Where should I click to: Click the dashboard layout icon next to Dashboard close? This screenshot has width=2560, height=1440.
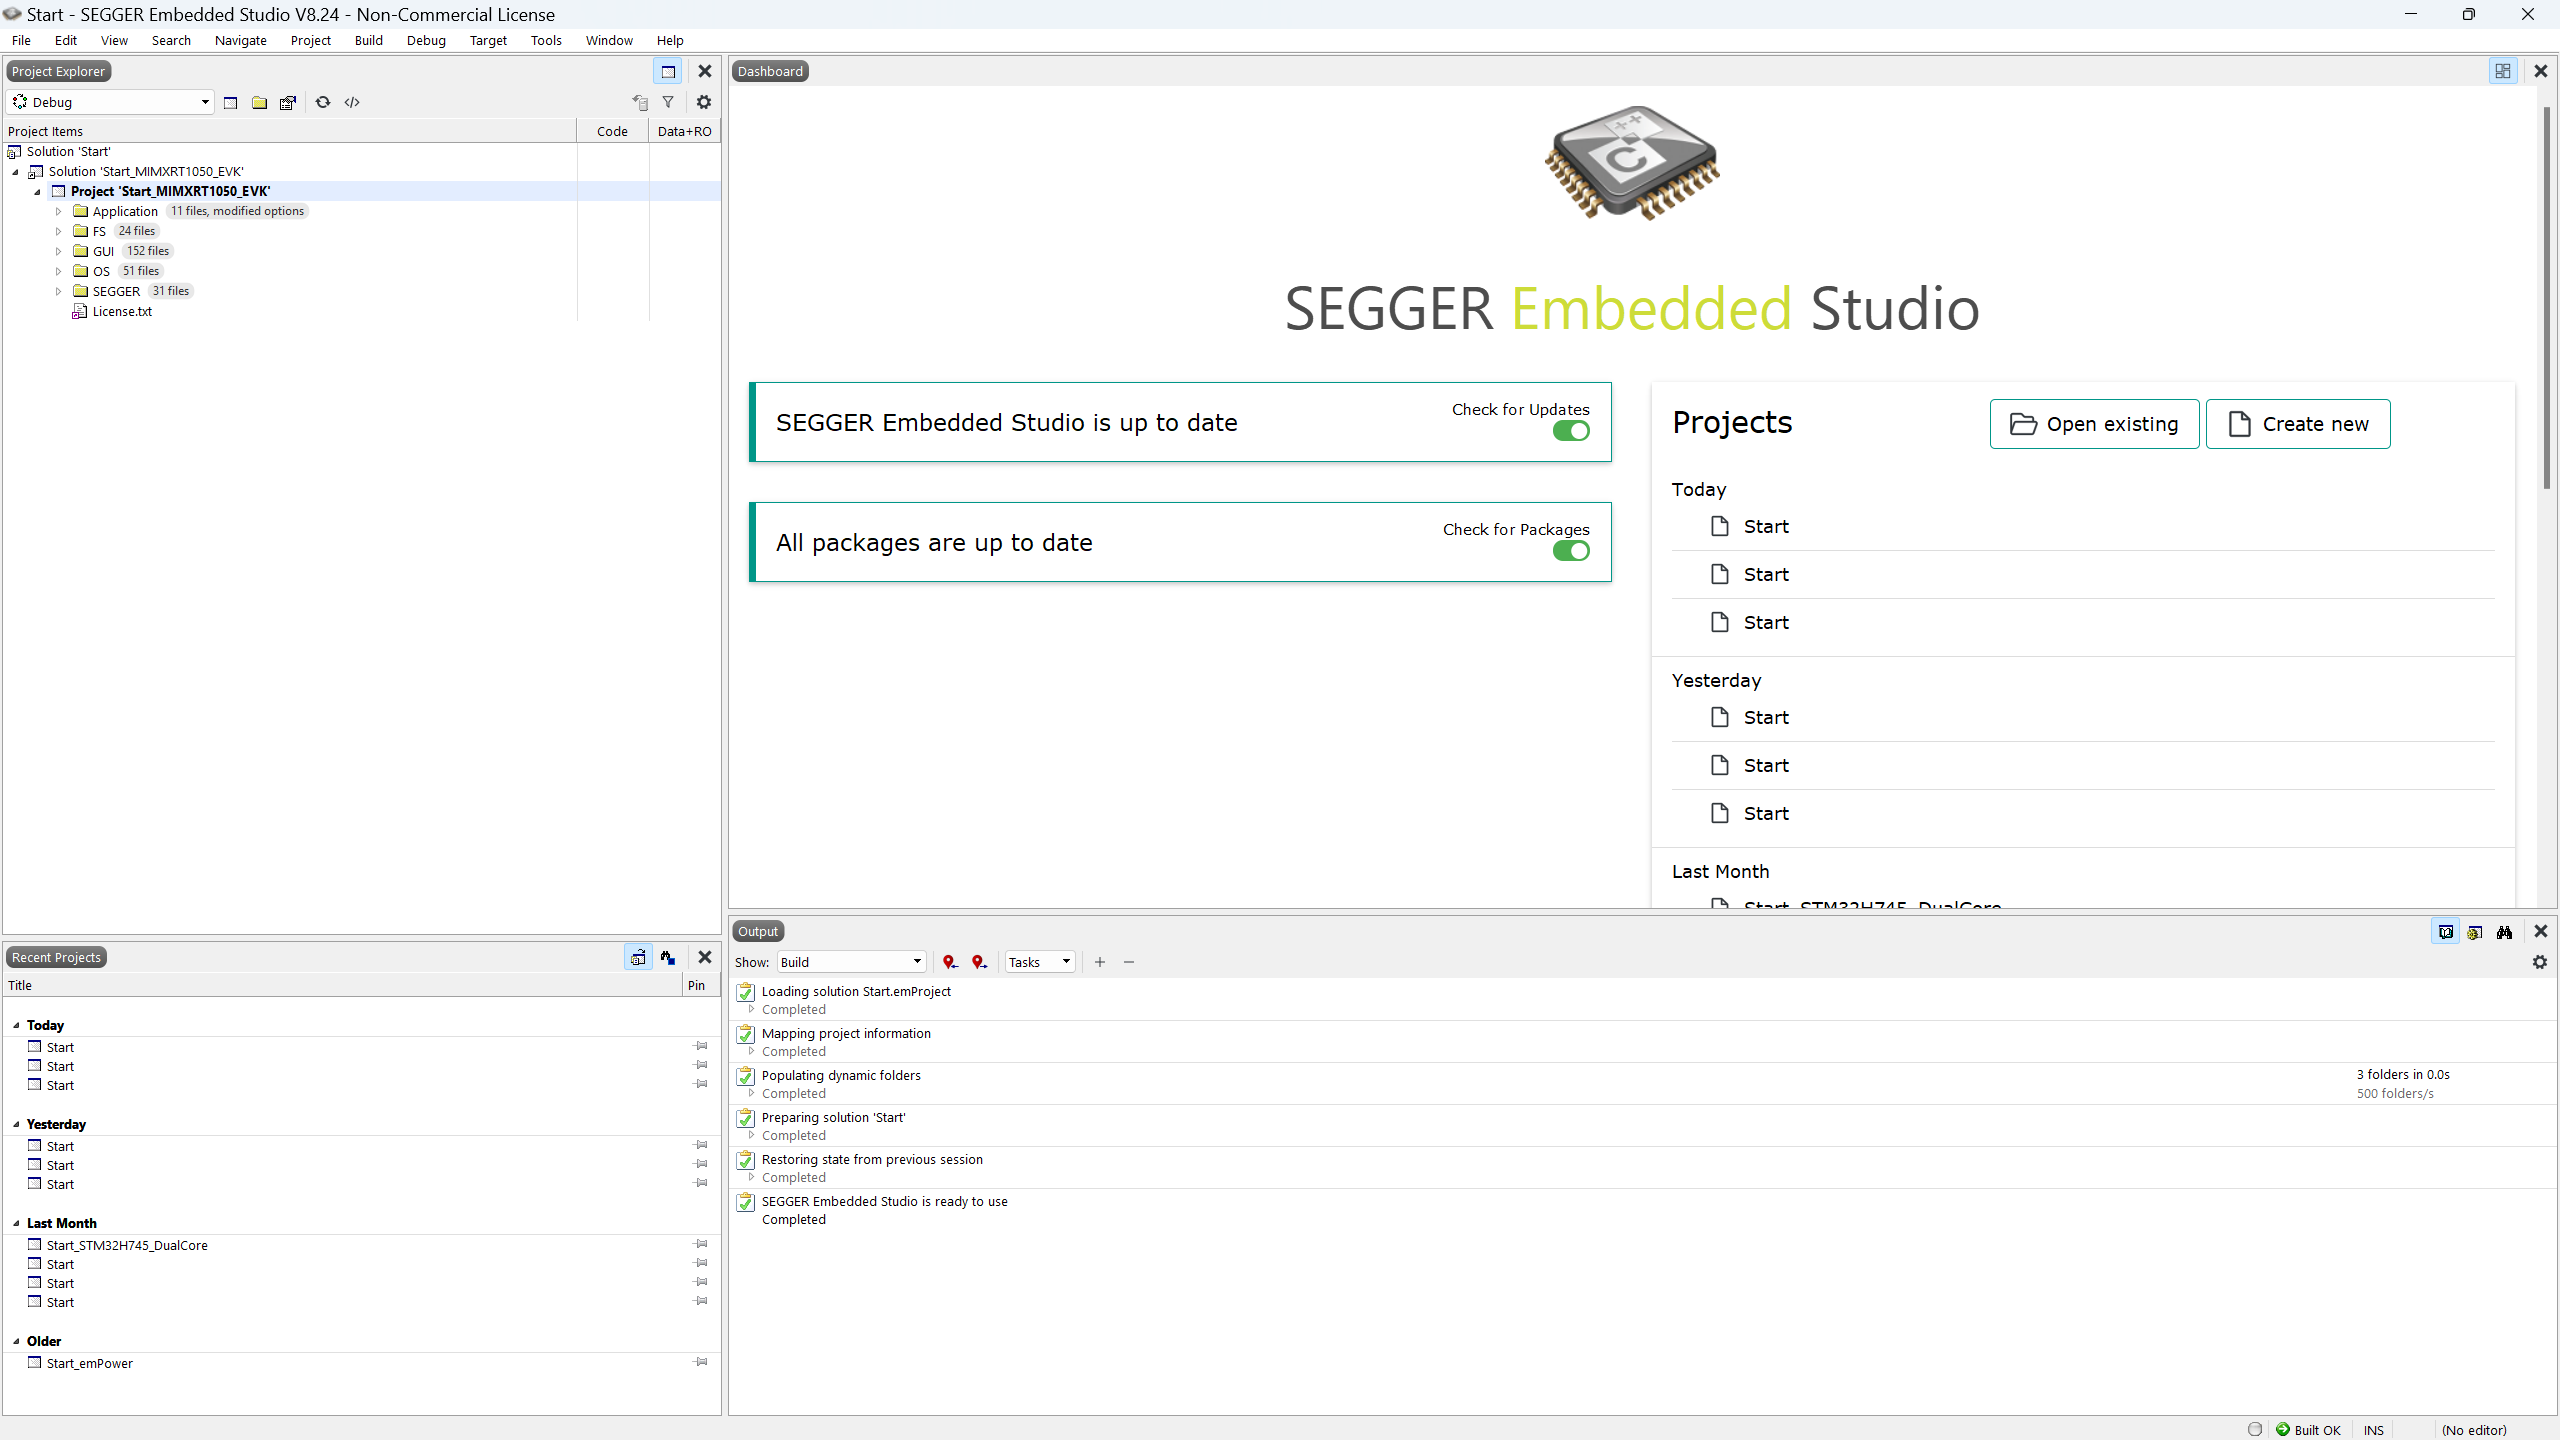(x=2503, y=71)
